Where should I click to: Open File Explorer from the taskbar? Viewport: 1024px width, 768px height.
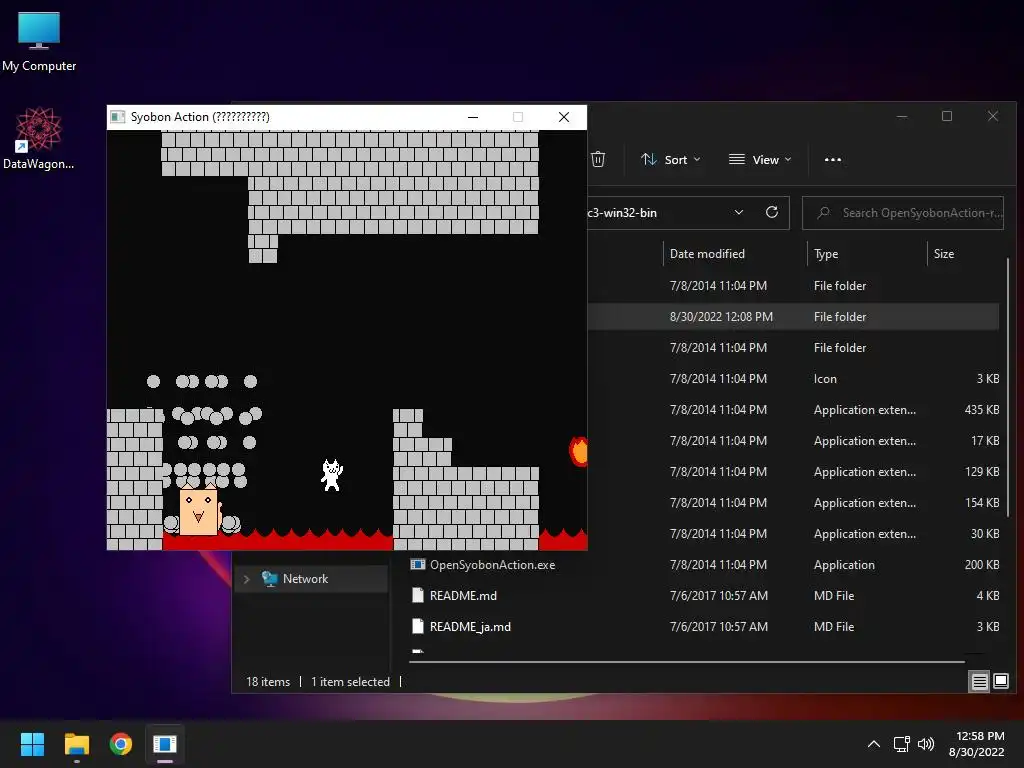[x=76, y=744]
